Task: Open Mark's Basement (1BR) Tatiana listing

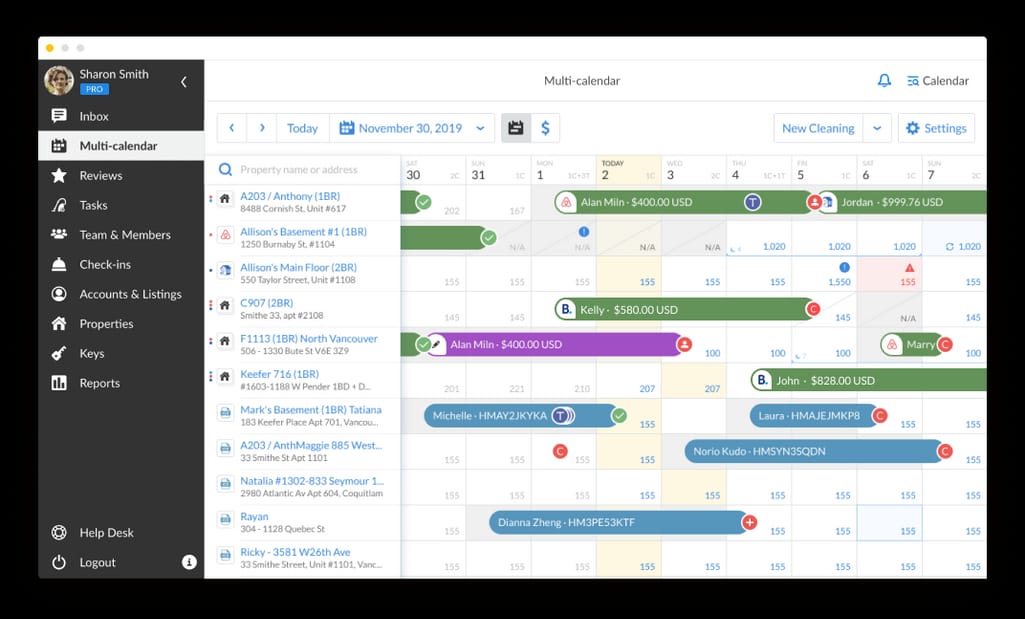Action: [x=311, y=410]
